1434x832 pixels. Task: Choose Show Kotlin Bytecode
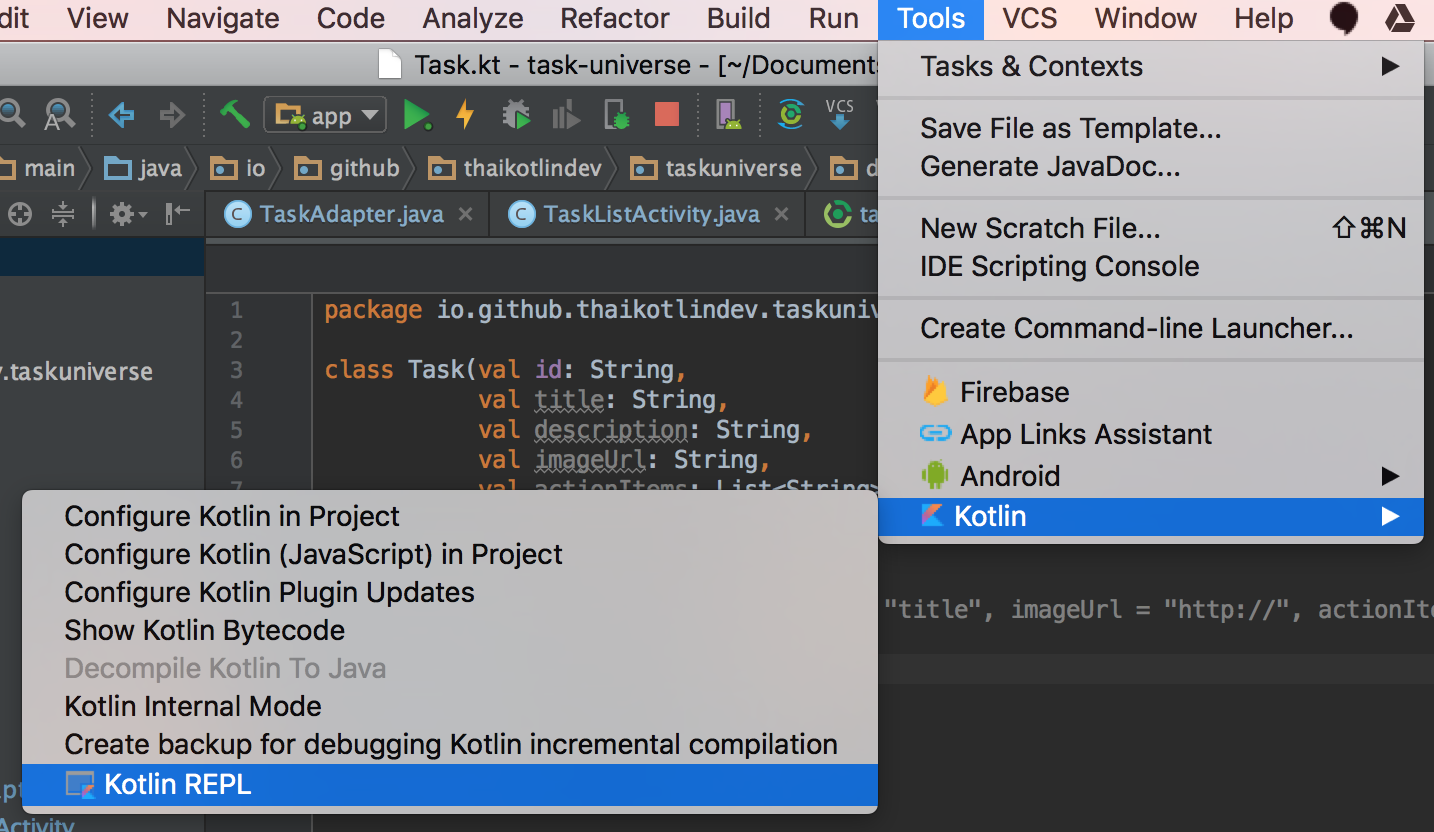pyautogui.click(x=203, y=630)
